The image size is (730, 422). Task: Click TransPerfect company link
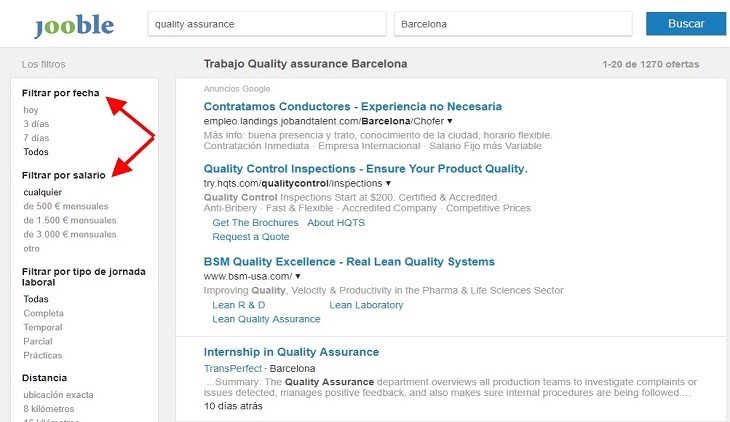232,368
